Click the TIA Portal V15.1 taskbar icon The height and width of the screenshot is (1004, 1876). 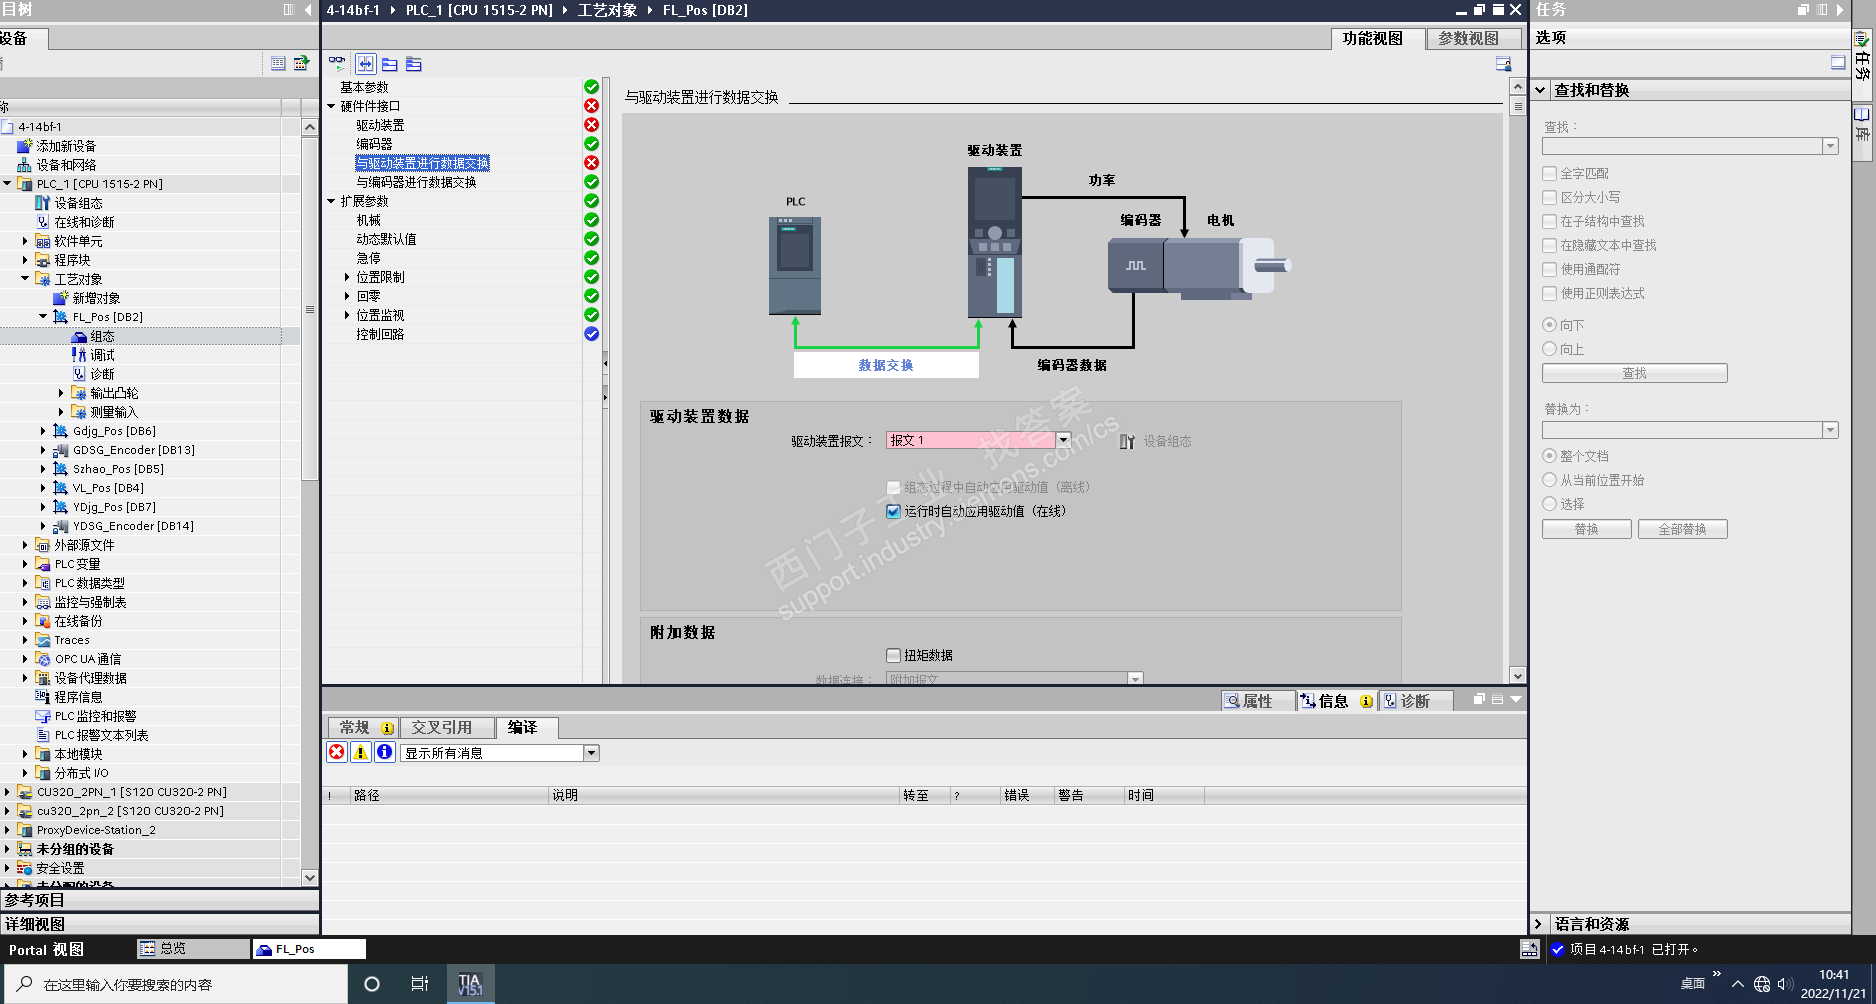(470, 984)
